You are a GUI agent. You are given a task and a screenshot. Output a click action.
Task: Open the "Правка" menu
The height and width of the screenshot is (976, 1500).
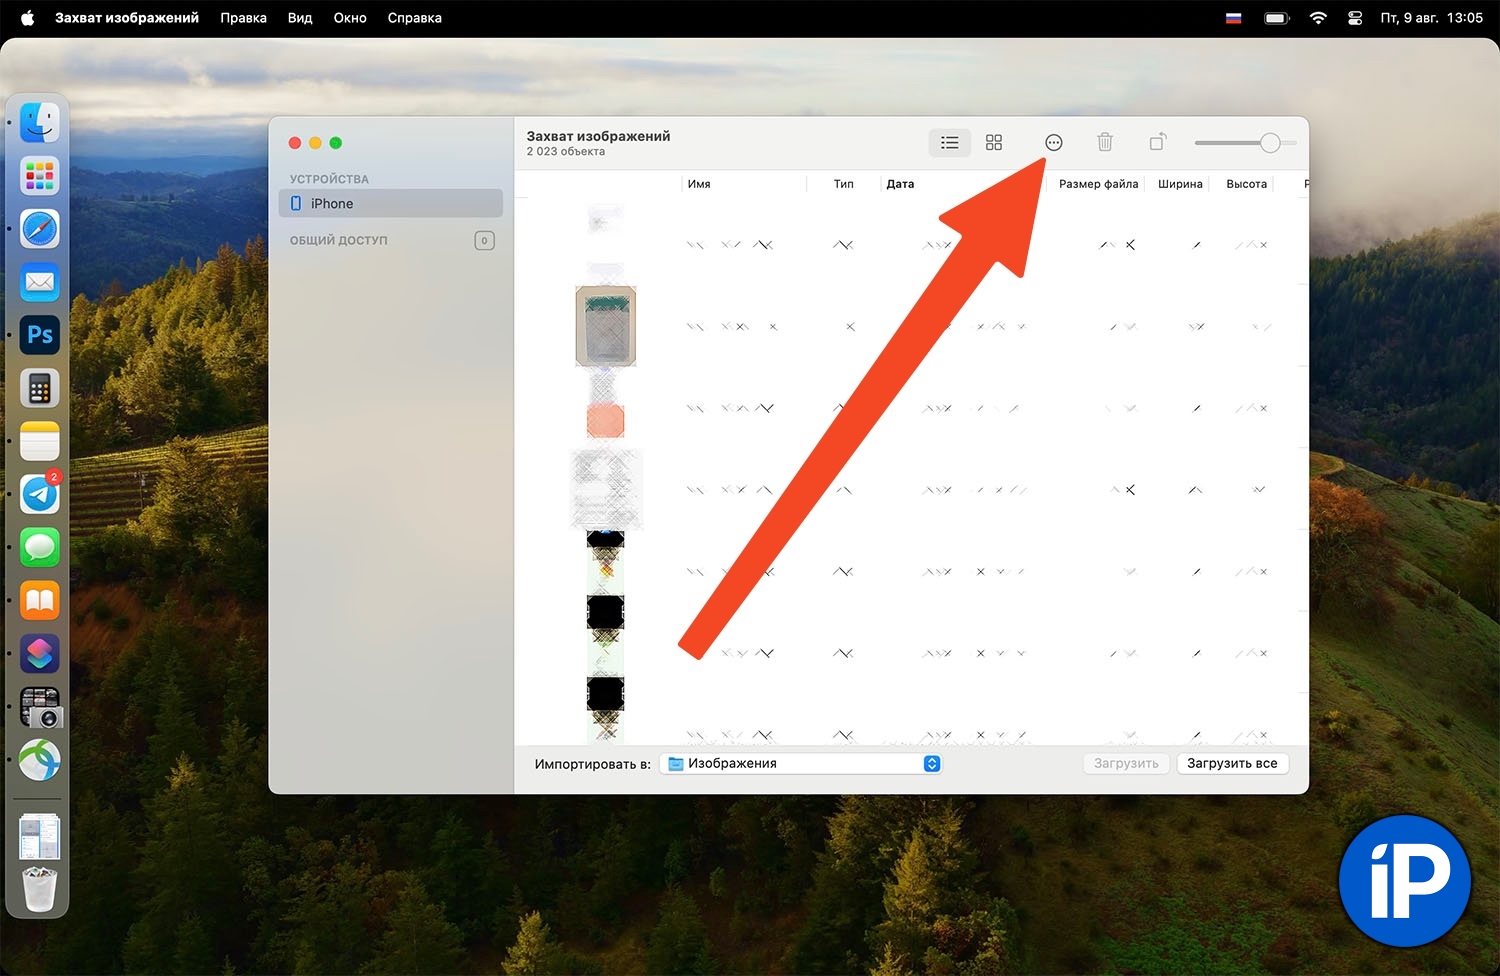tap(243, 18)
